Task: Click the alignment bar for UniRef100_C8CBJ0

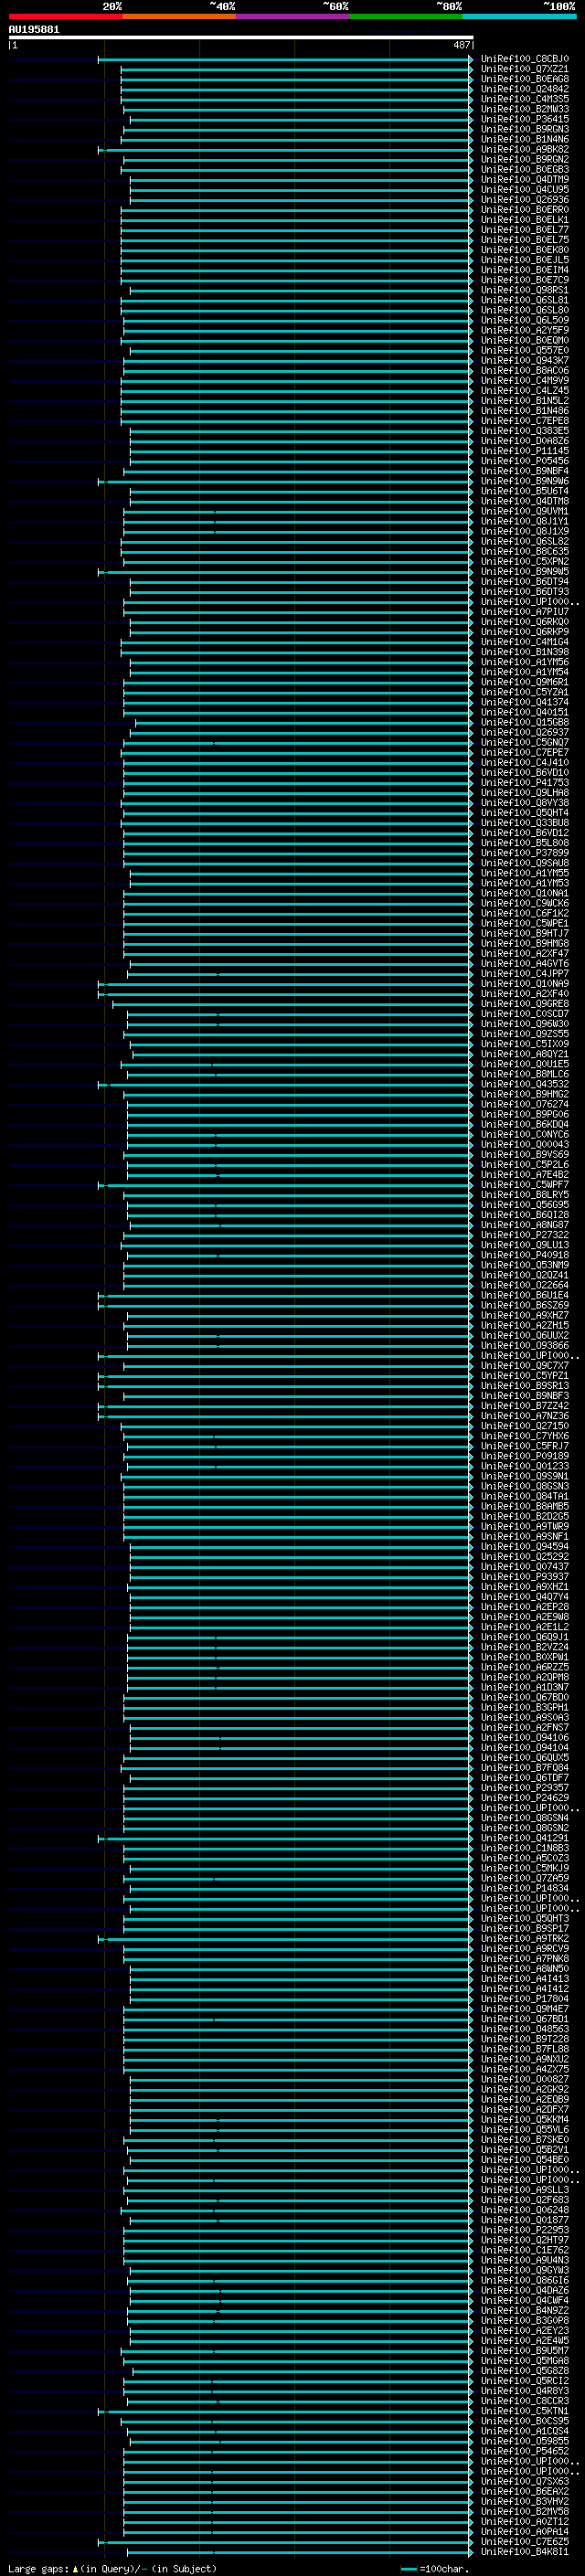Action: click(x=285, y=59)
